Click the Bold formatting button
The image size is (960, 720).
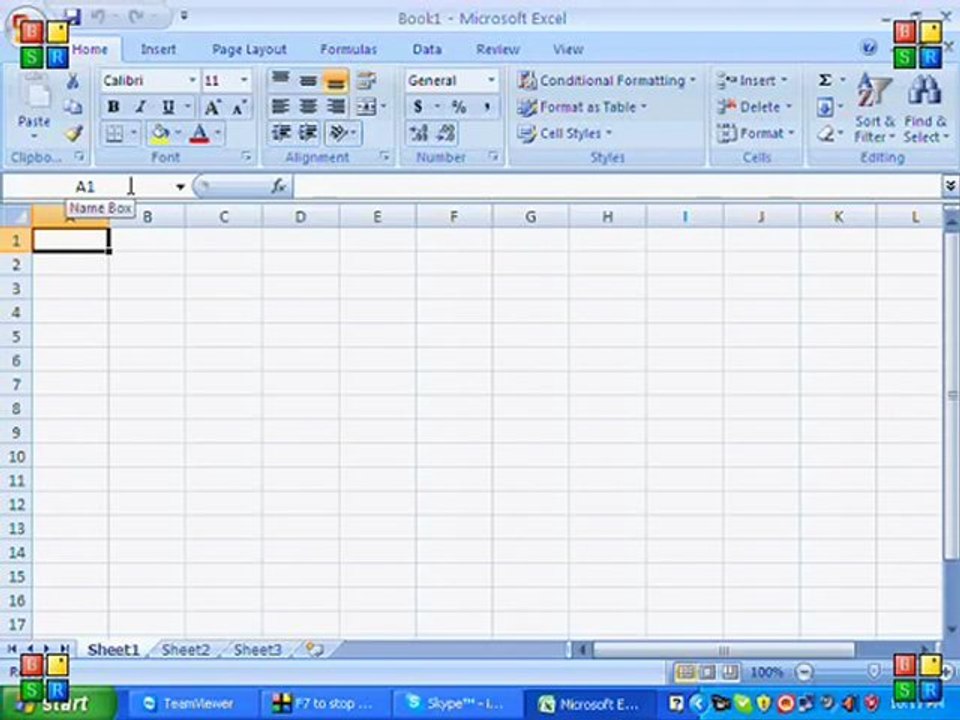coord(113,107)
